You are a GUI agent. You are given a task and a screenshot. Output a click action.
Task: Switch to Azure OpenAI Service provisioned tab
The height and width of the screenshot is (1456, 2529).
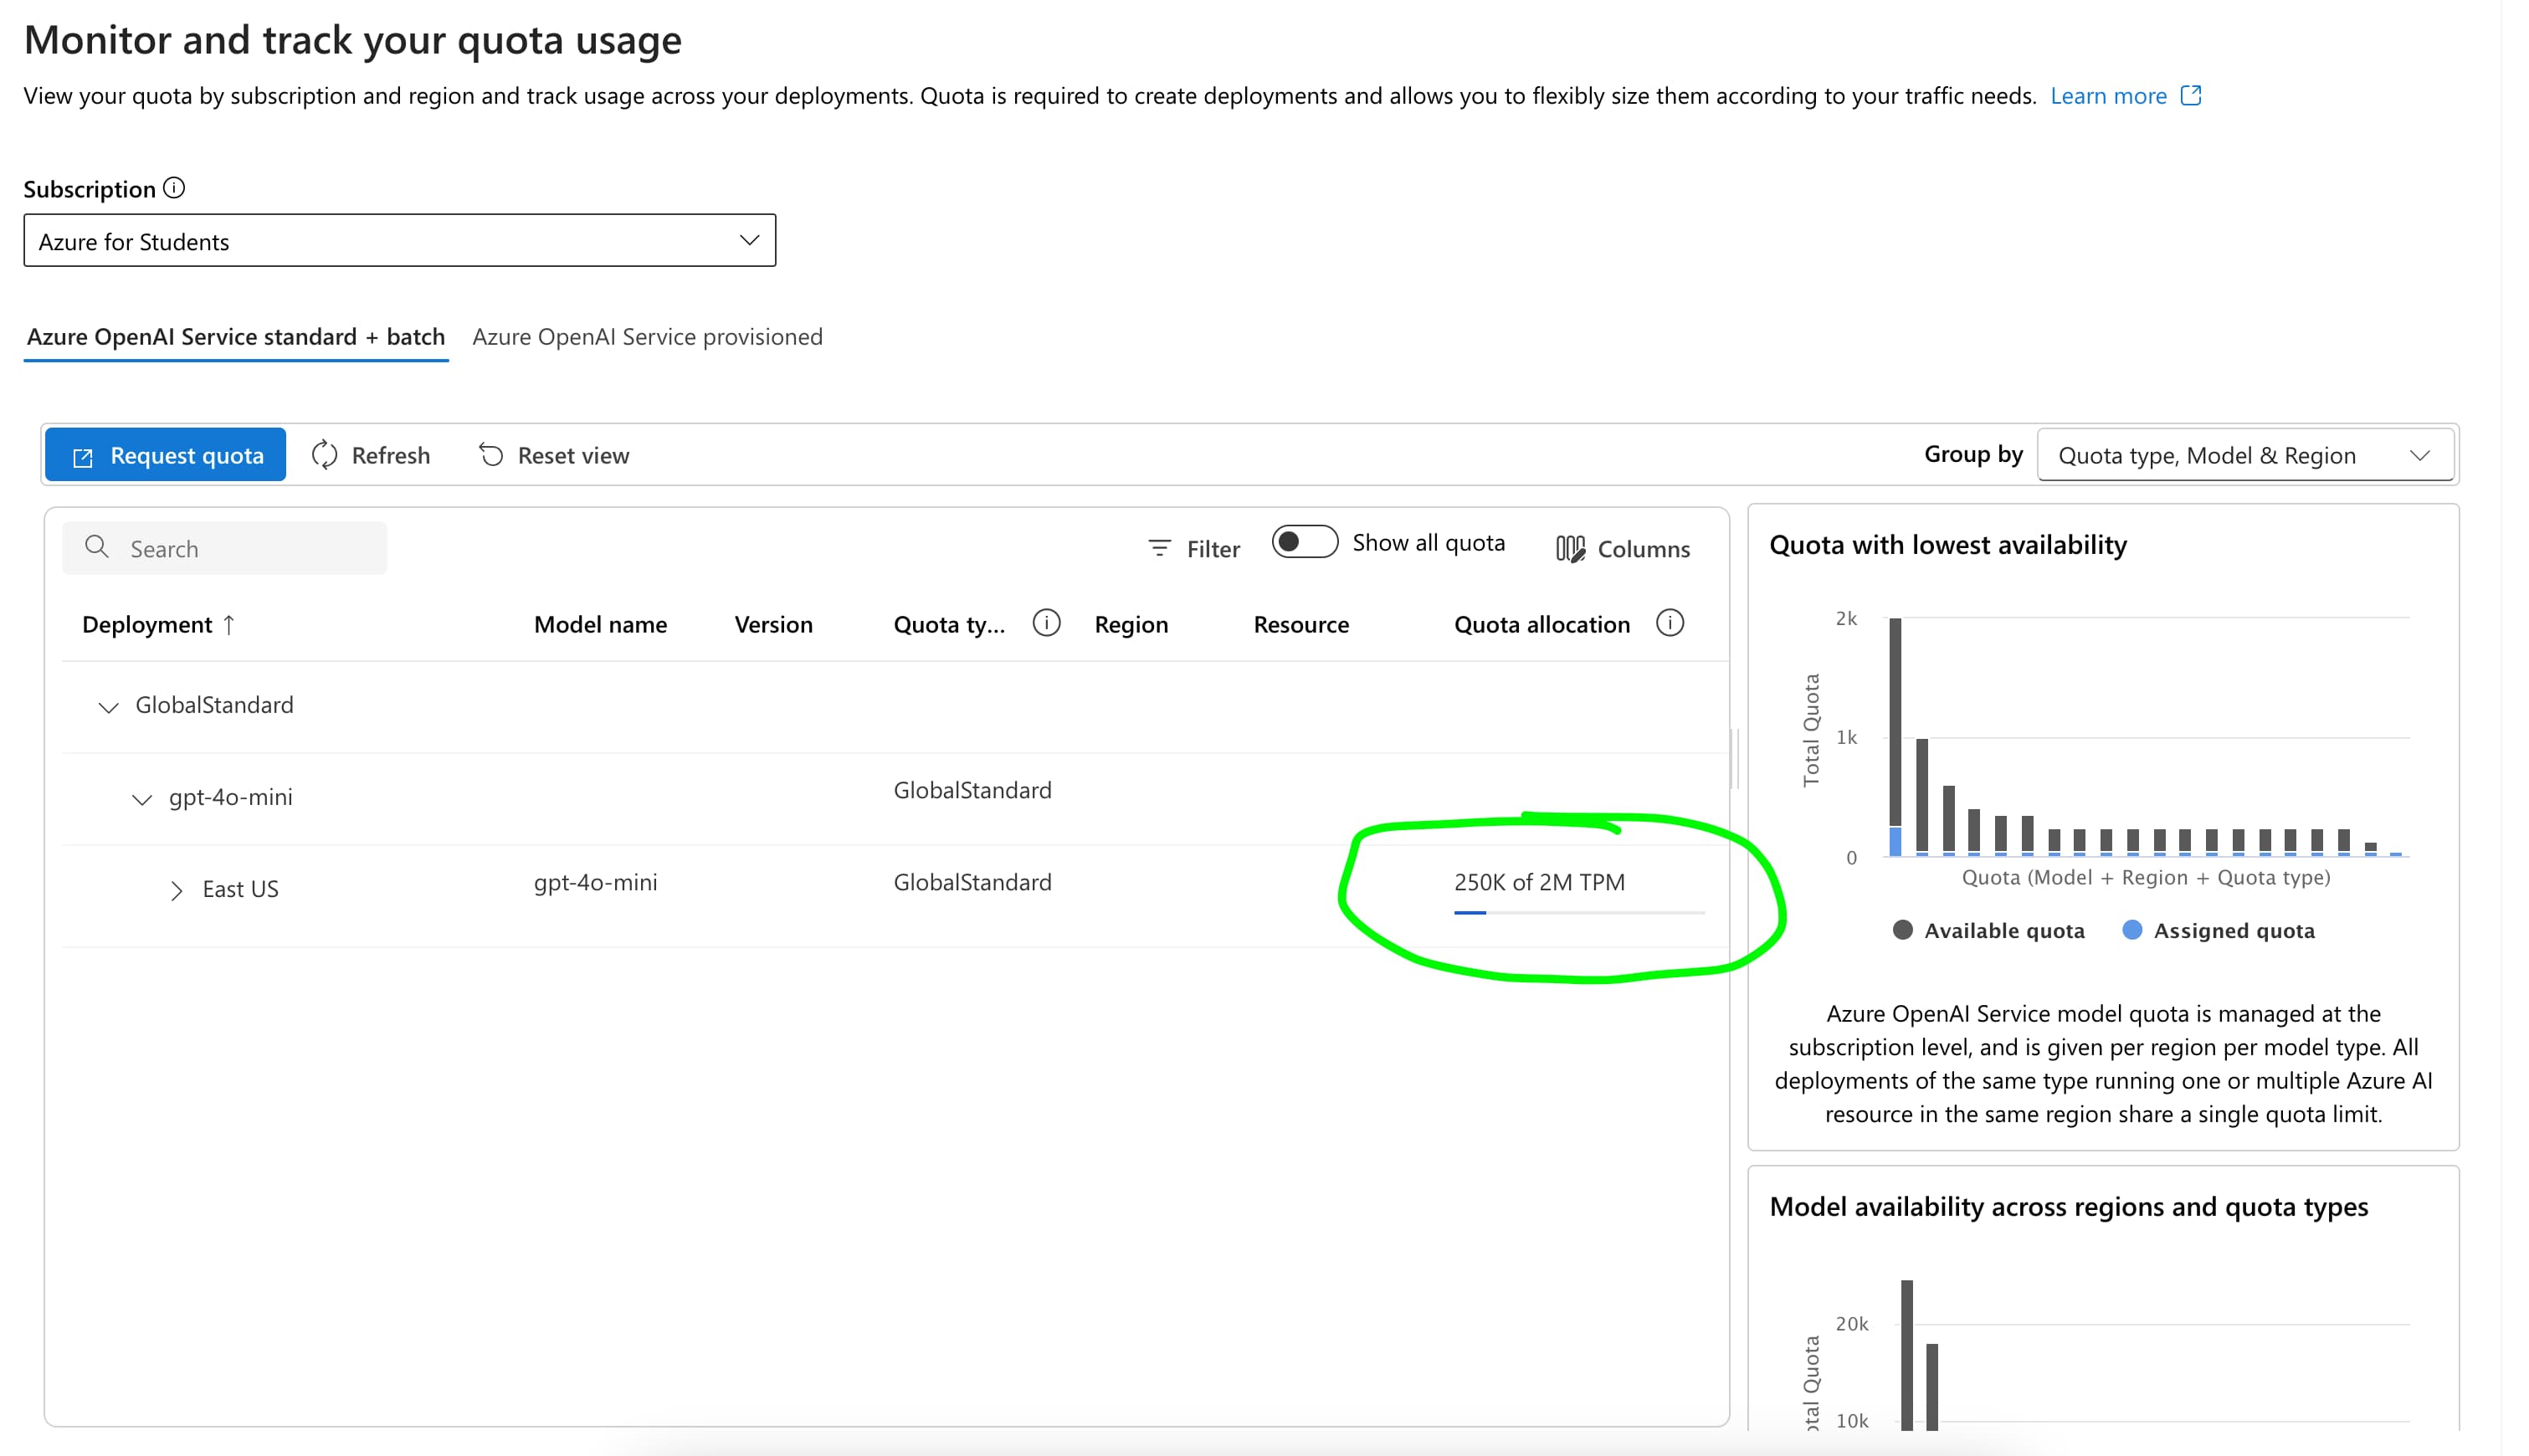(647, 337)
